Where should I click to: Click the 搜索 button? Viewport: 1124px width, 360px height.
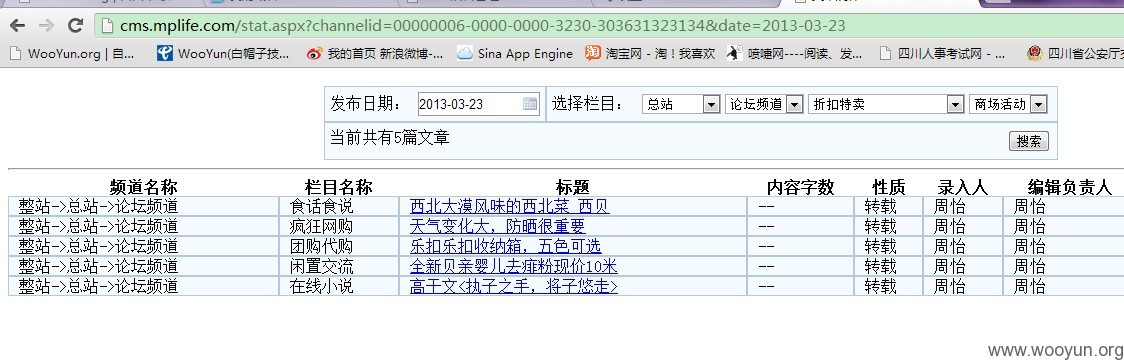pos(1029,141)
